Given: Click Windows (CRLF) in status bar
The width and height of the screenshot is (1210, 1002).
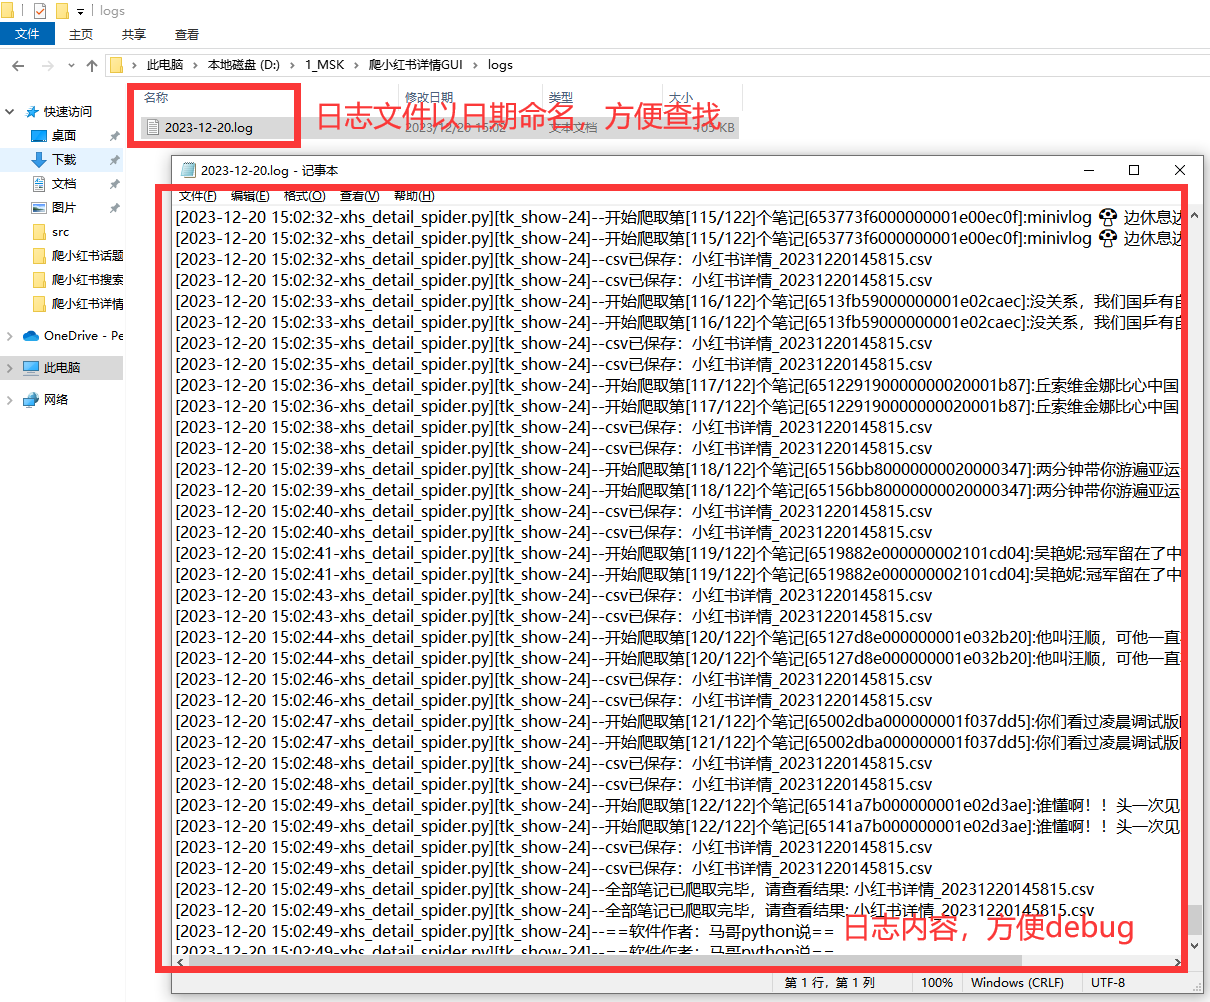Looking at the screenshot, I should pyautogui.click(x=1017, y=983).
